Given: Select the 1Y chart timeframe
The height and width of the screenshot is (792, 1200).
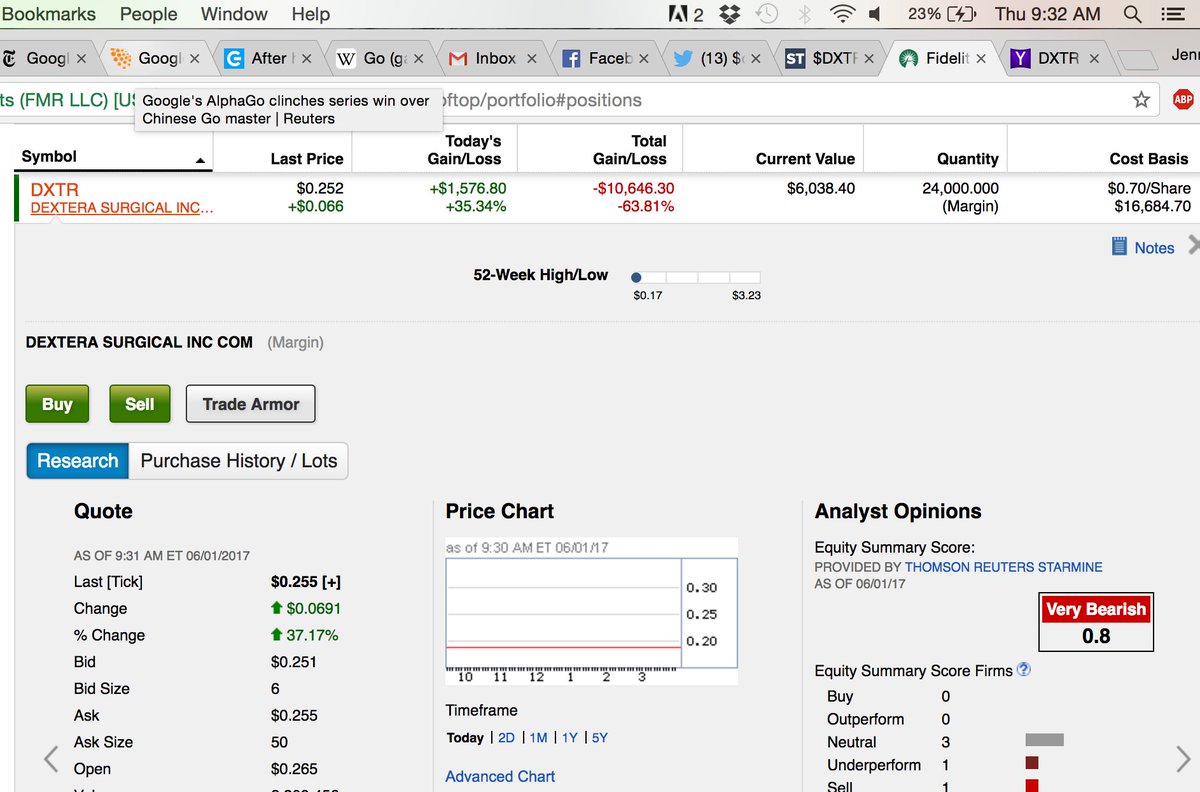Looking at the screenshot, I should 570,738.
